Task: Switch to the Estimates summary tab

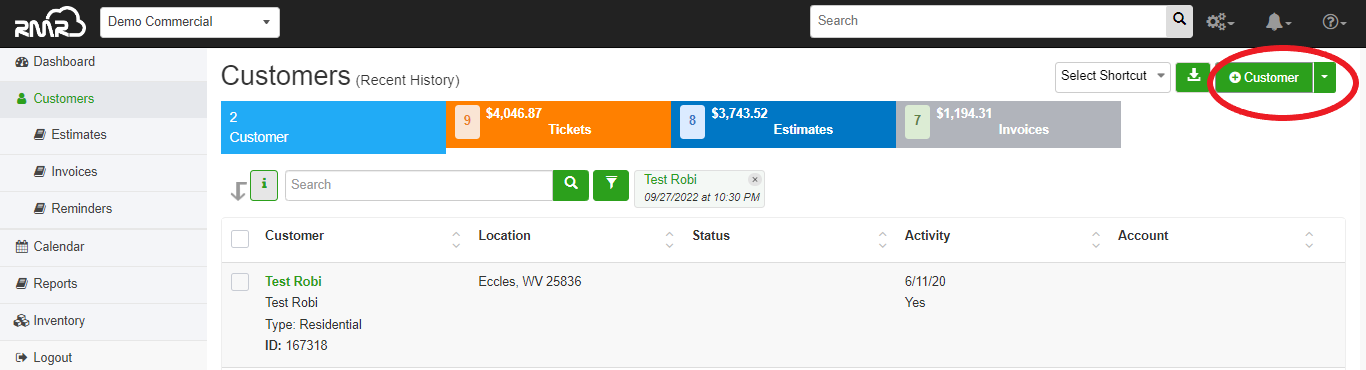Action: 783,124
